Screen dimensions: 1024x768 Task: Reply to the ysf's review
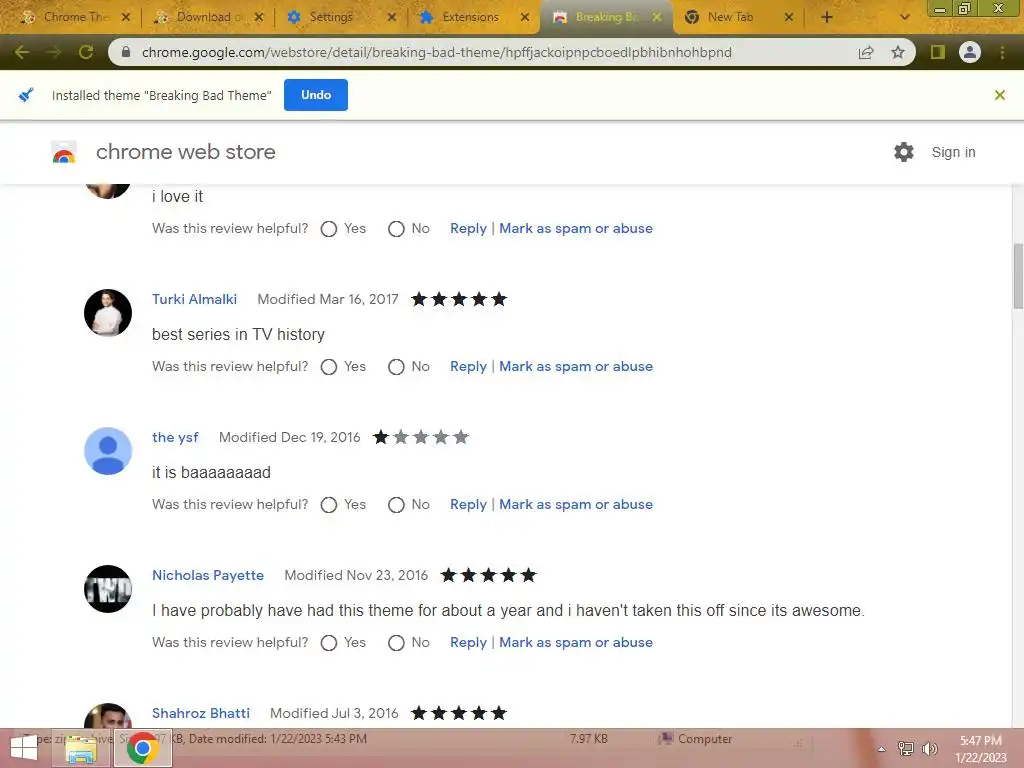468,504
